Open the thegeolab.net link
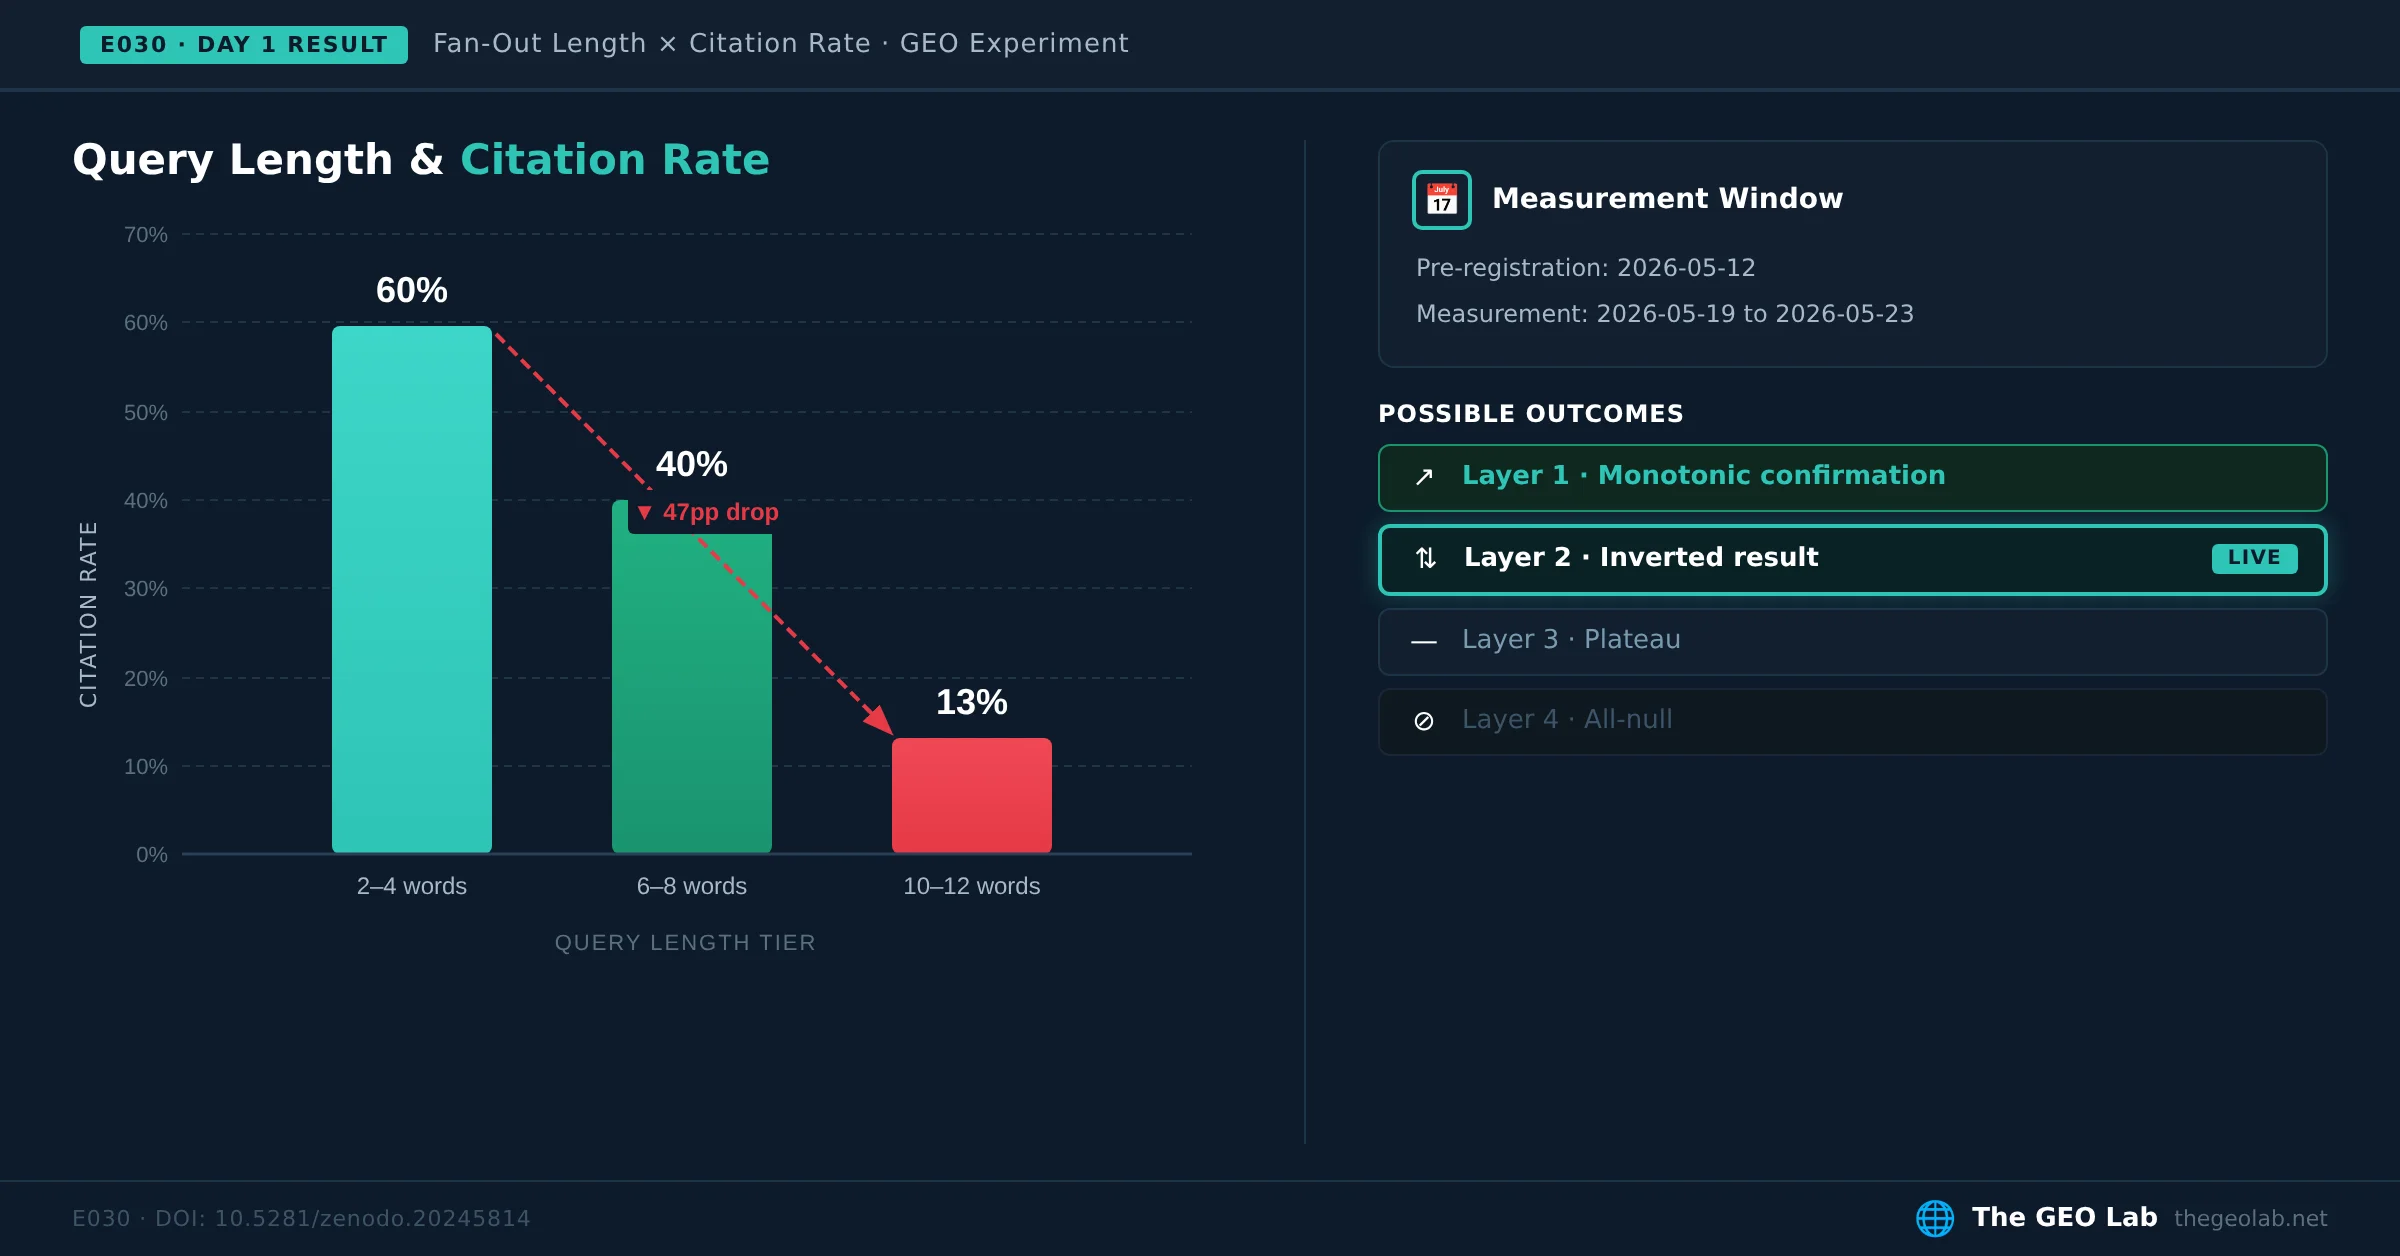2400x1256 pixels. (2250, 1218)
